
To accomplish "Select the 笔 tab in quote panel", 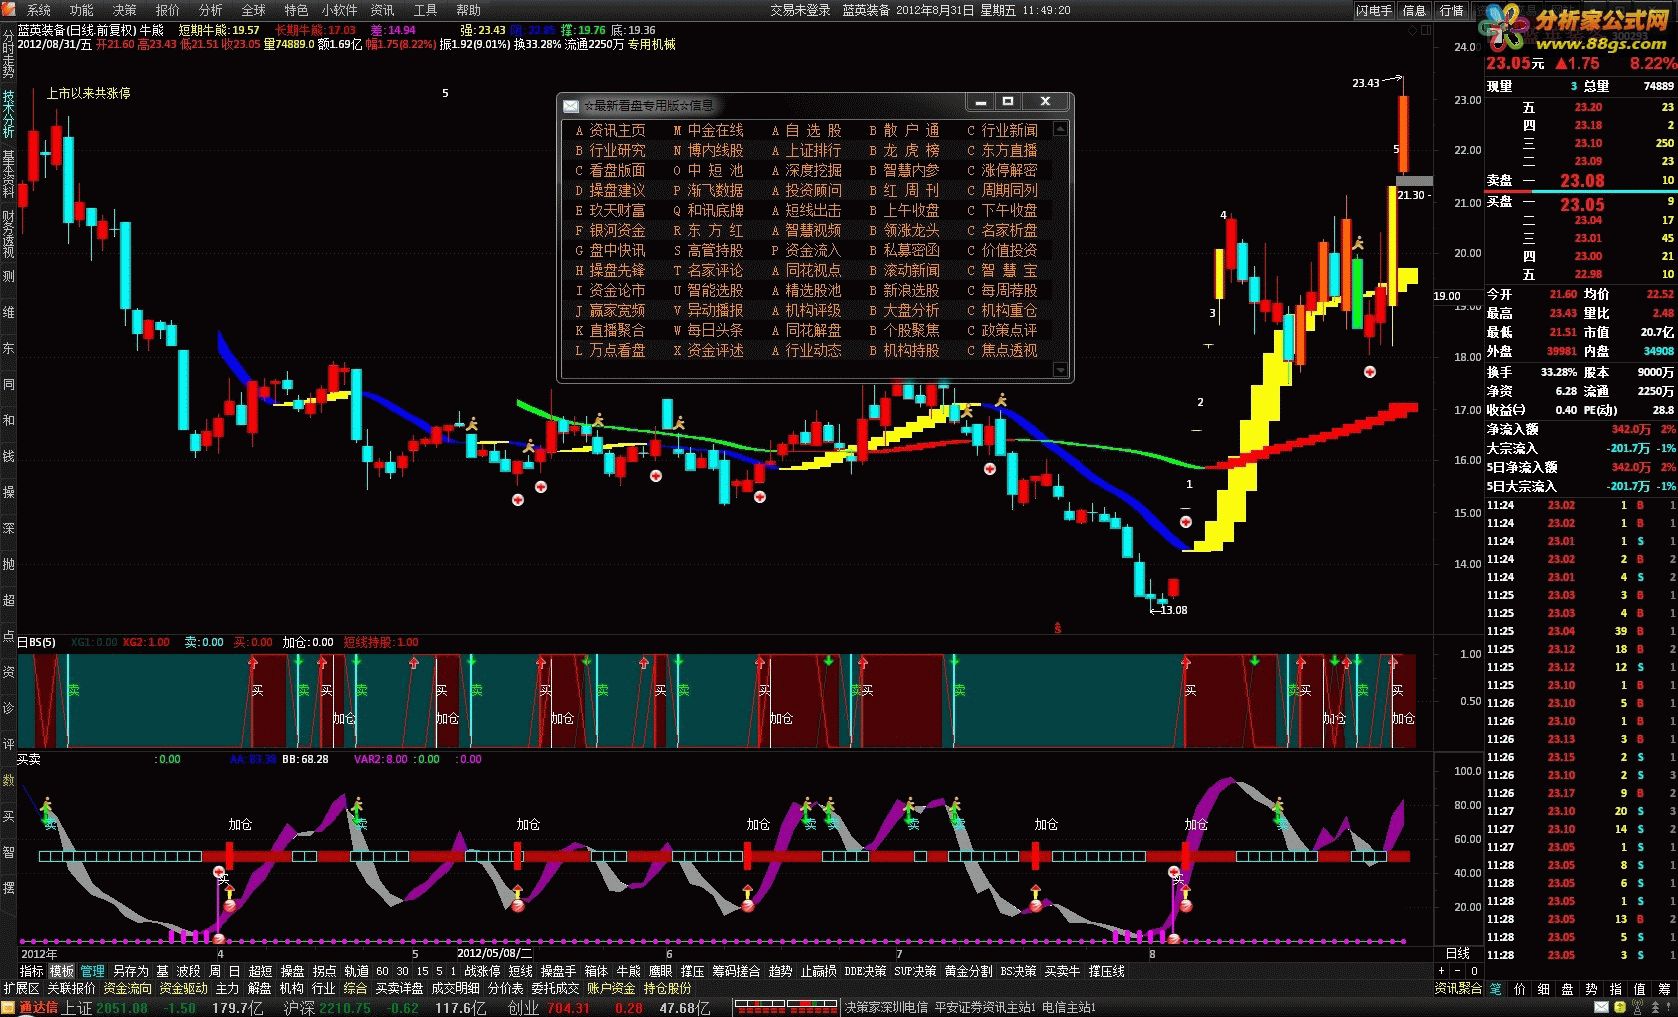I will [x=1496, y=988].
